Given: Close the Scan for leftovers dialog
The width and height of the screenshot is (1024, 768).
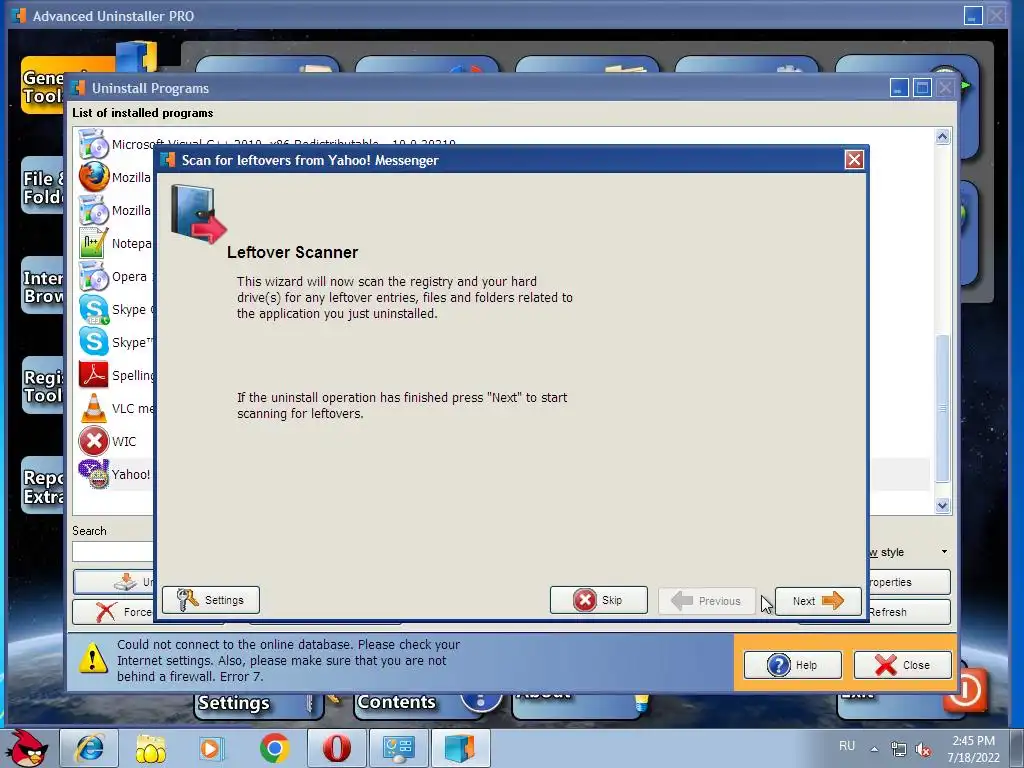Looking at the screenshot, I should pyautogui.click(x=854, y=160).
